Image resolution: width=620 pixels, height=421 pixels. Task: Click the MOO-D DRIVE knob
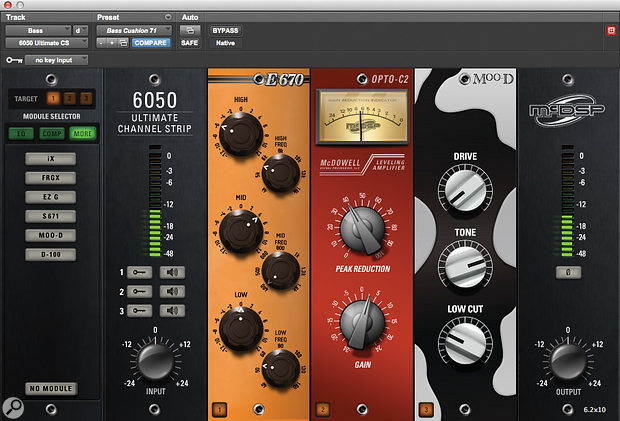465,191
